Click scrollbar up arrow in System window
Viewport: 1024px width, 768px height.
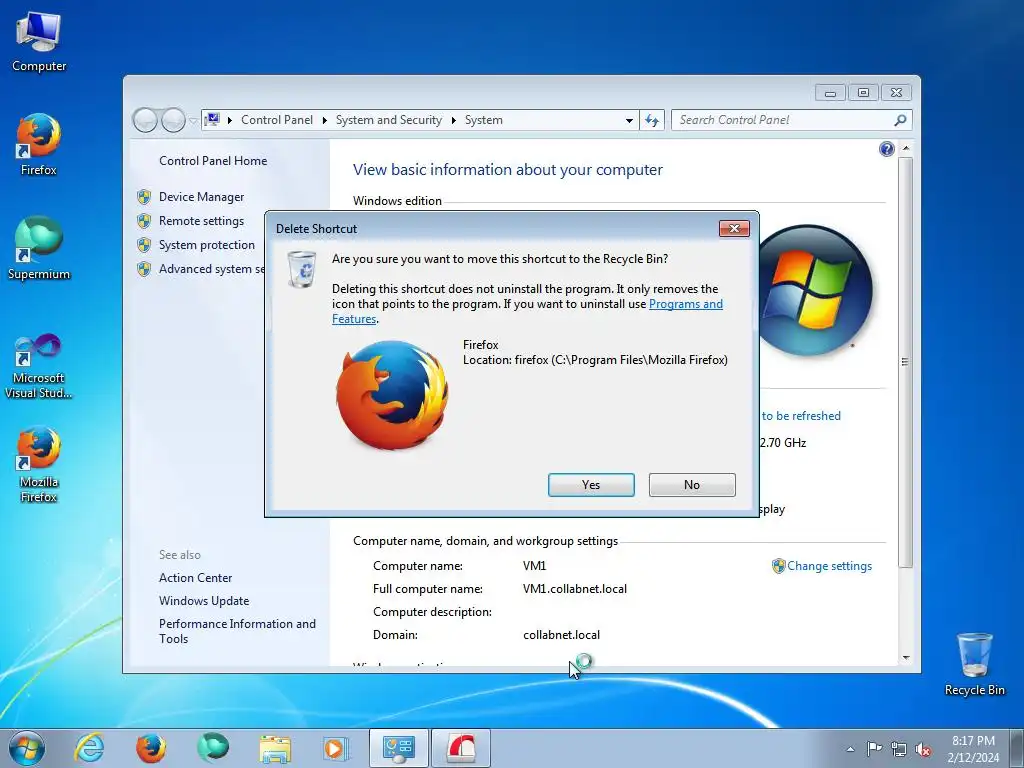coord(906,149)
